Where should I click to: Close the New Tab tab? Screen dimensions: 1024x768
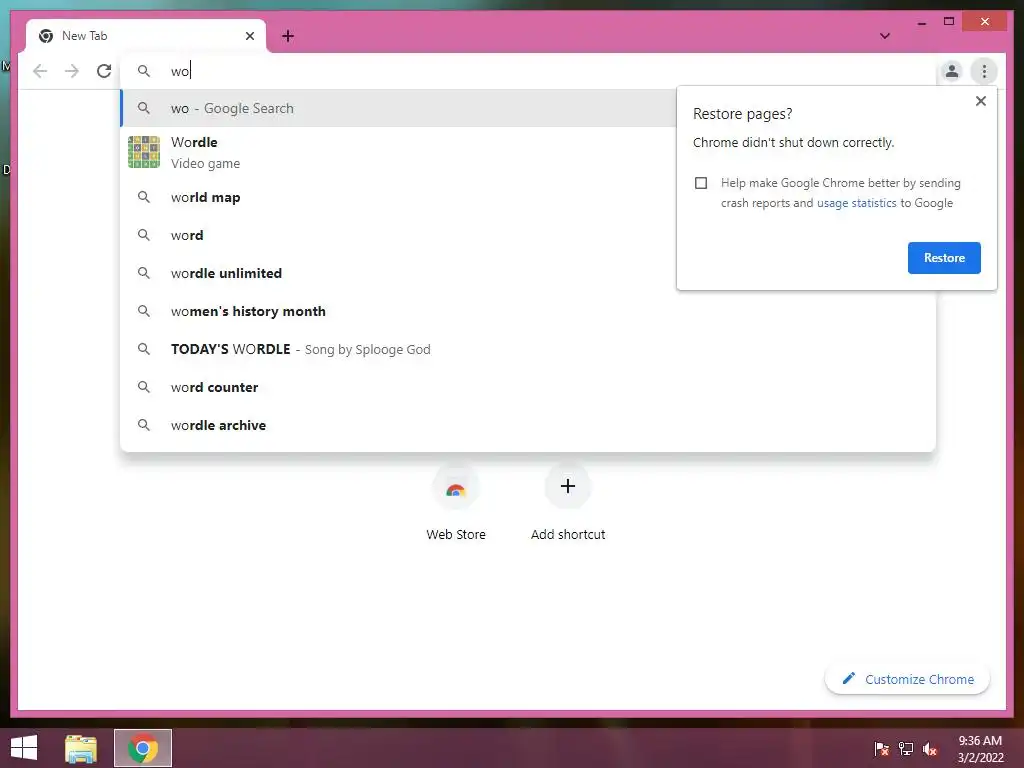point(249,36)
